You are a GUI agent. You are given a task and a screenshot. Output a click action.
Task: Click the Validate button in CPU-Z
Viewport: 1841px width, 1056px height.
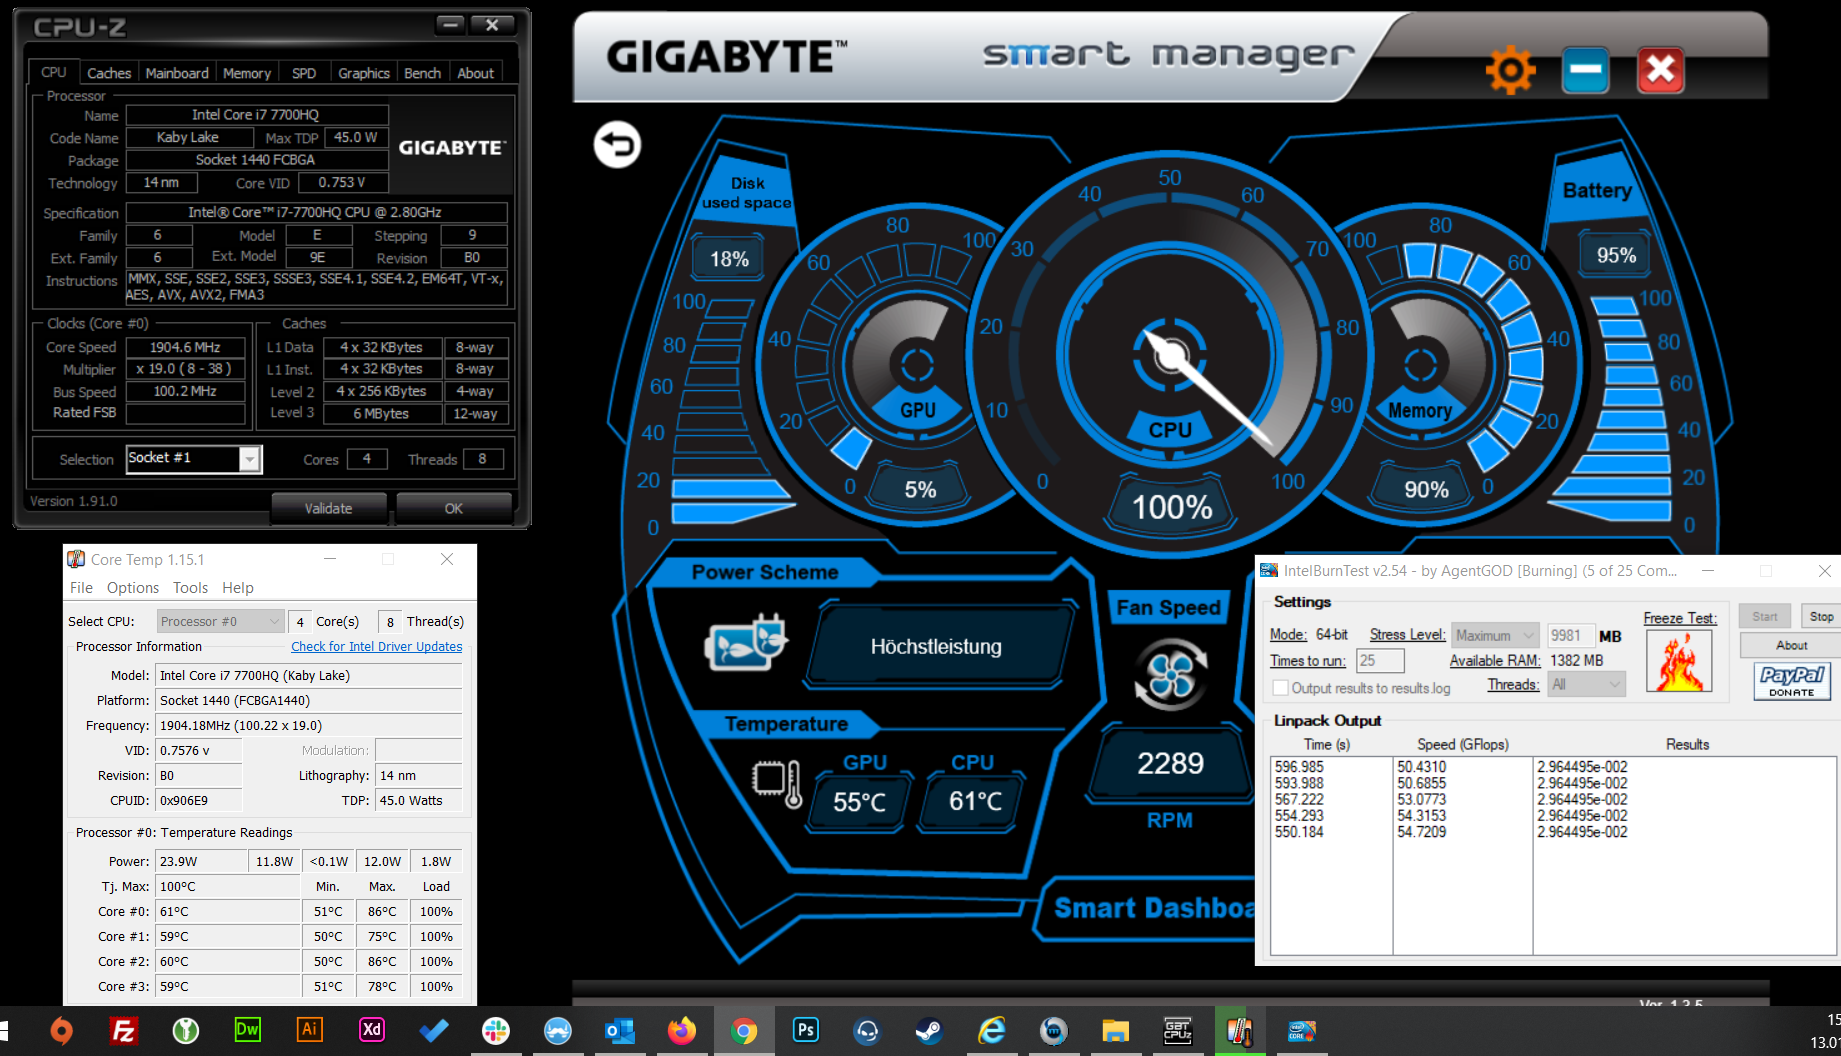[x=329, y=508]
